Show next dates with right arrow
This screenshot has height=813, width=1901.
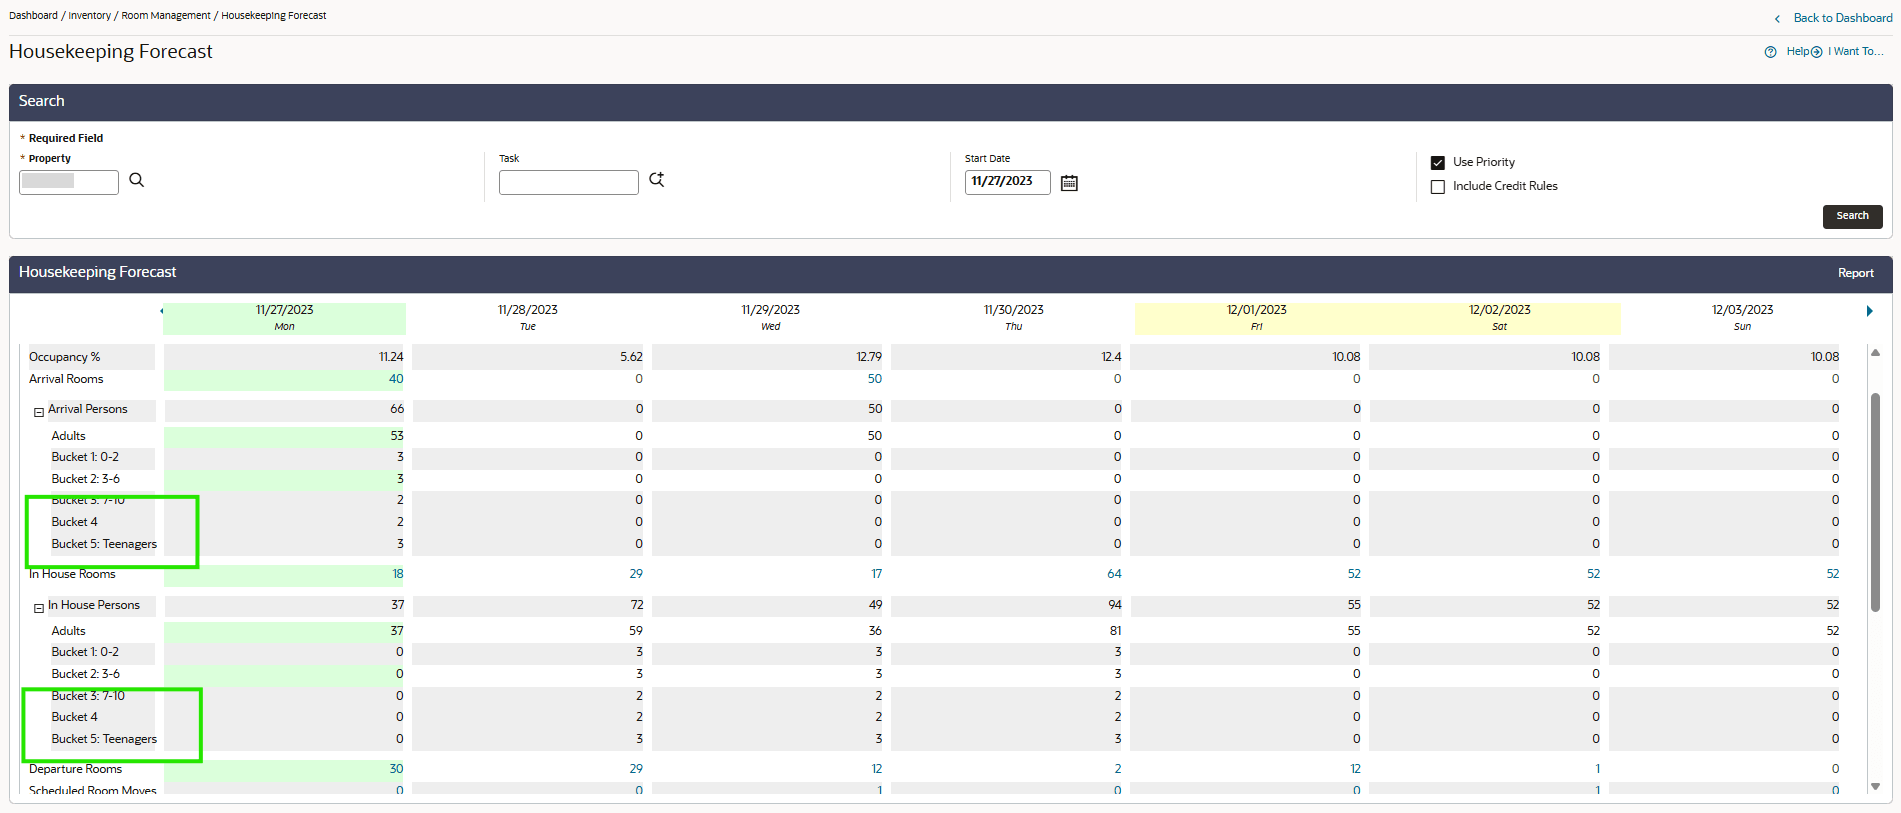coord(1869,311)
